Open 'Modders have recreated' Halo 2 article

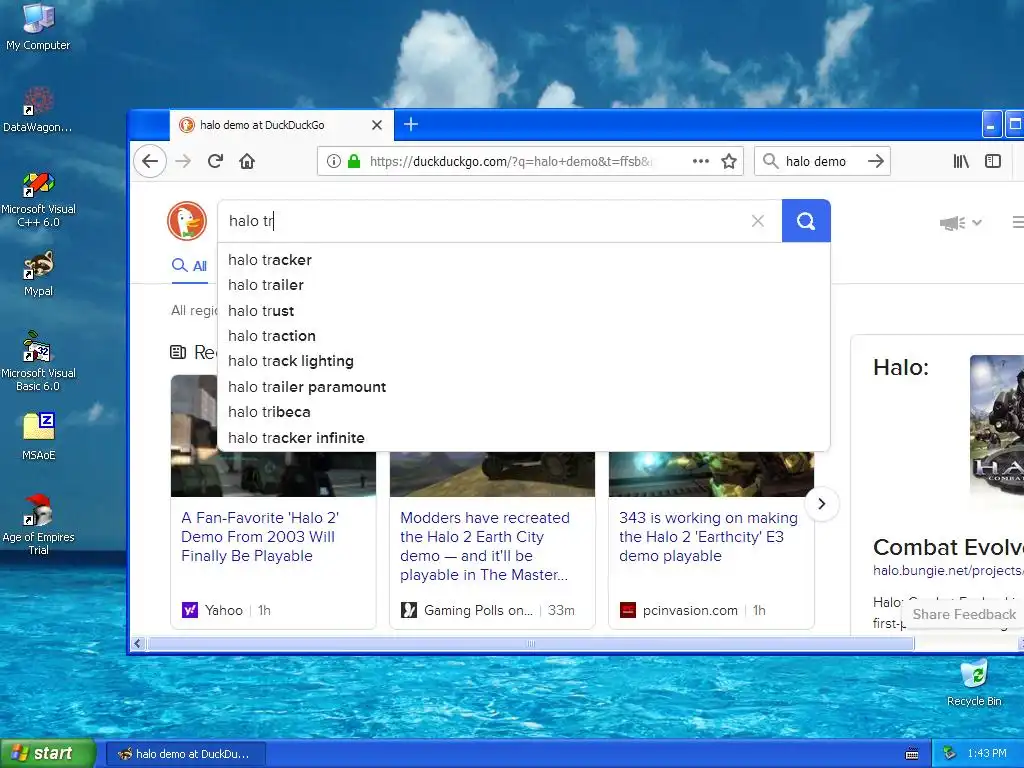pos(485,546)
